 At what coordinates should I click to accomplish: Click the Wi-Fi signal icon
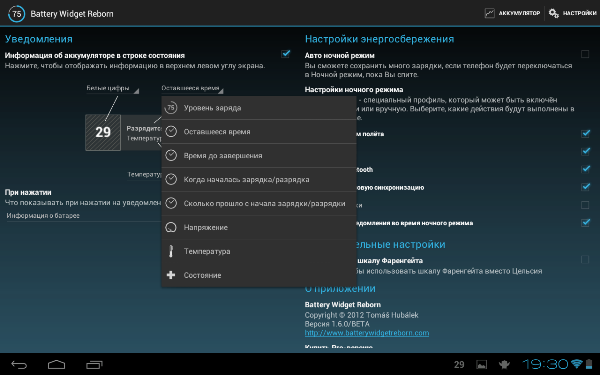coord(577,364)
